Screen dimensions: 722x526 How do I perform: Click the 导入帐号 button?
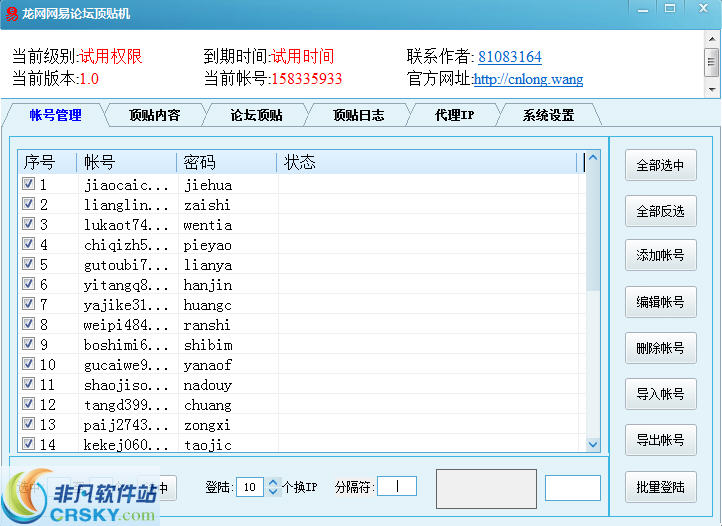click(x=660, y=394)
